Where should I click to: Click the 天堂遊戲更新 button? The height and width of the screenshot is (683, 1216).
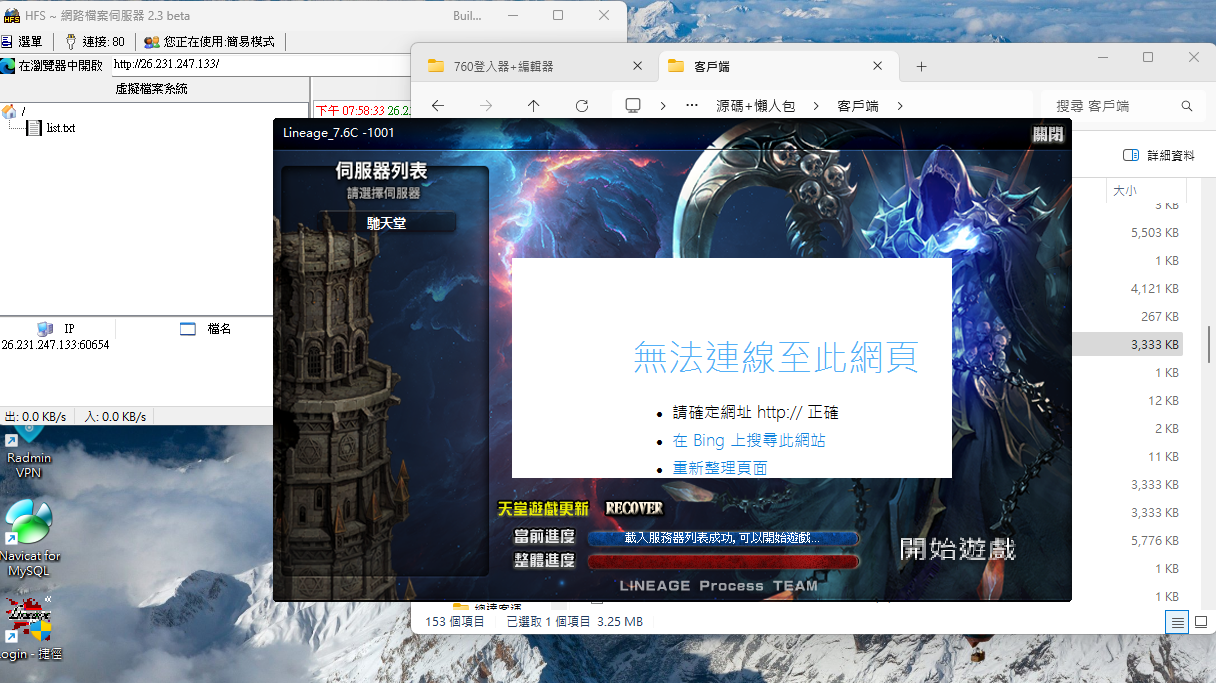coord(544,508)
